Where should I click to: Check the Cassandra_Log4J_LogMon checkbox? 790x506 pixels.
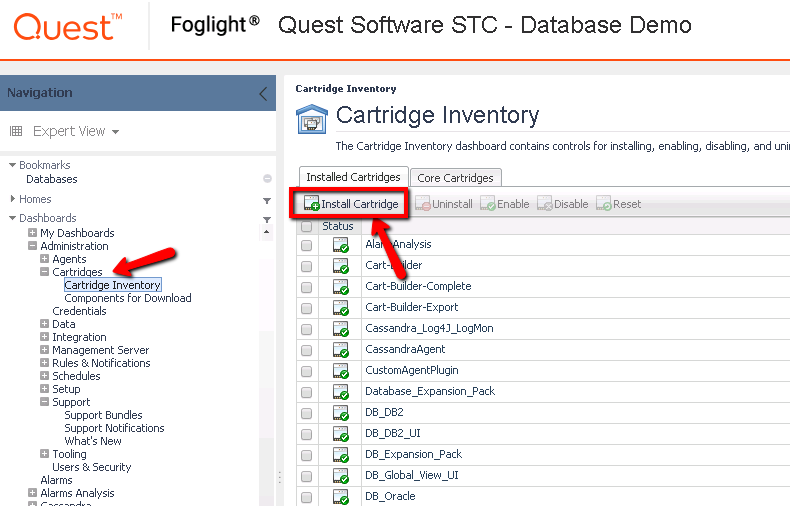306,330
